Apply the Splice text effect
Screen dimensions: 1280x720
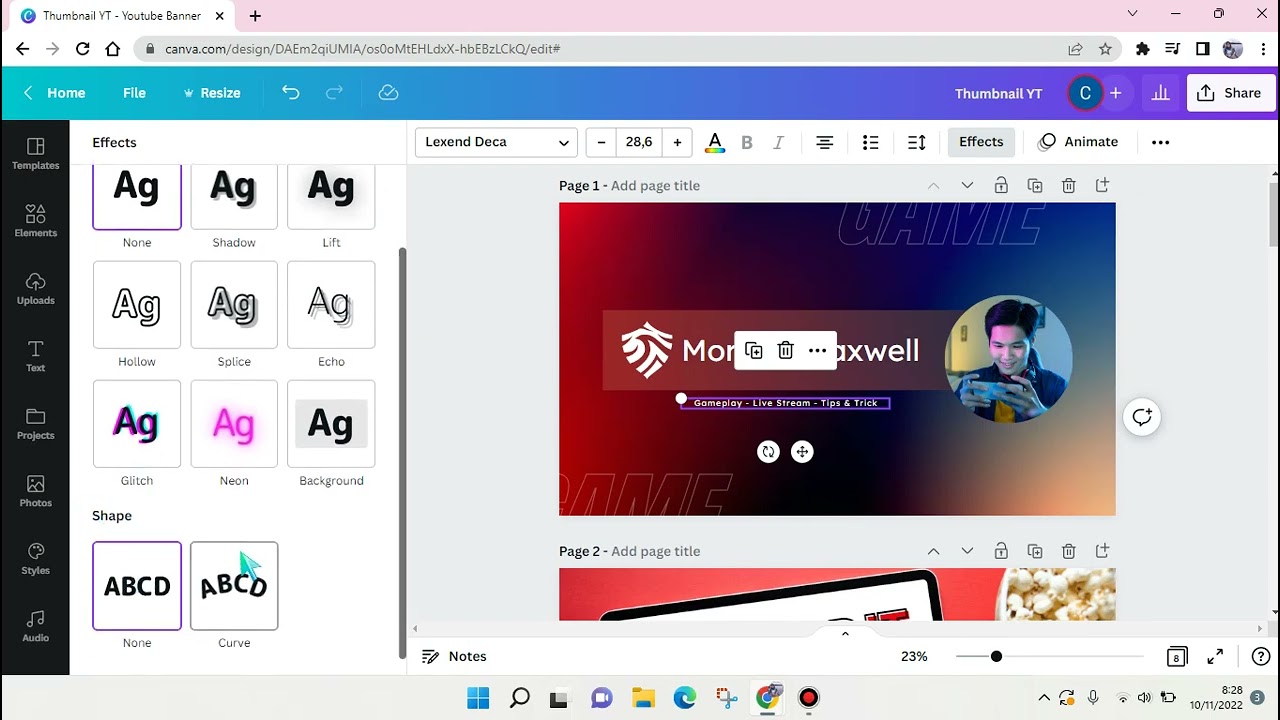234,305
